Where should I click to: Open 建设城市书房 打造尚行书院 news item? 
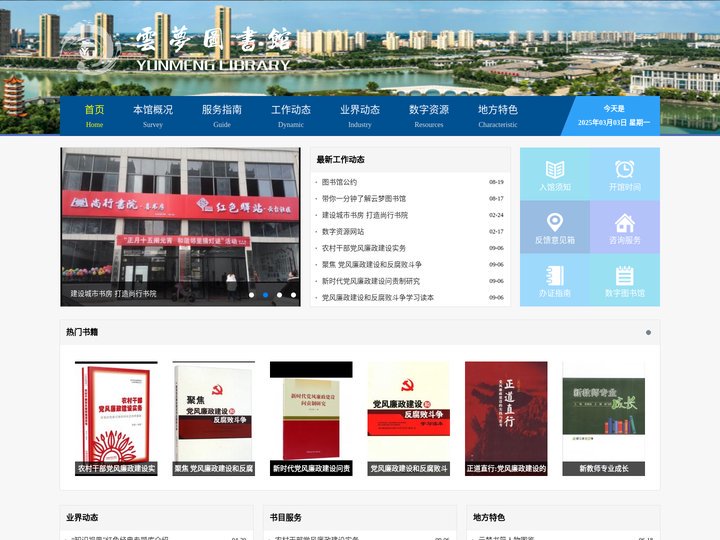365,215
